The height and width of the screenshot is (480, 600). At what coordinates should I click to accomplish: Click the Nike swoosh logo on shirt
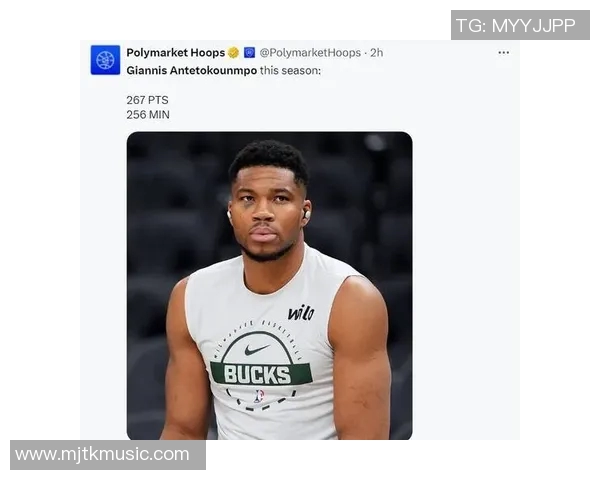[257, 350]
